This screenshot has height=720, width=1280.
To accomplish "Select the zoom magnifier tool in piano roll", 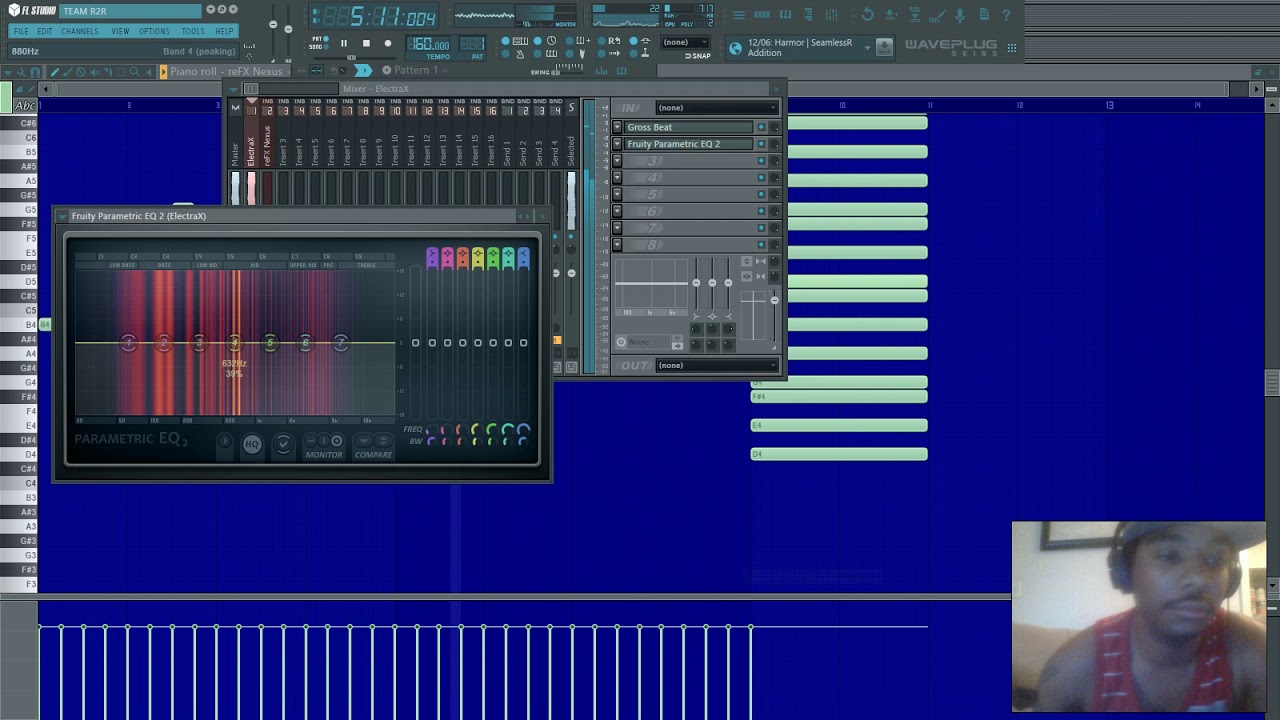I will click(135, 72).
